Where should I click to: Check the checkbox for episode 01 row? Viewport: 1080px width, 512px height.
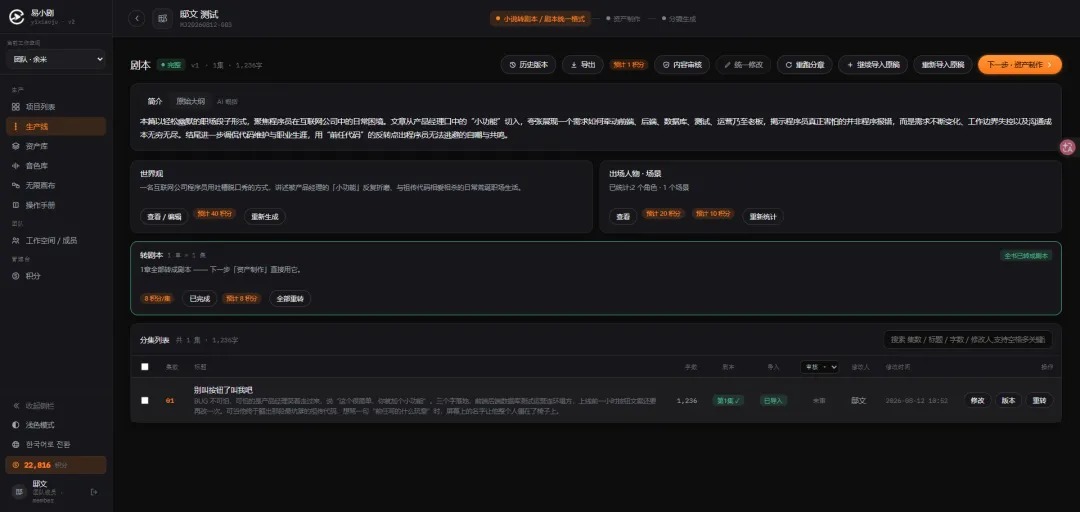coord(145,400)
